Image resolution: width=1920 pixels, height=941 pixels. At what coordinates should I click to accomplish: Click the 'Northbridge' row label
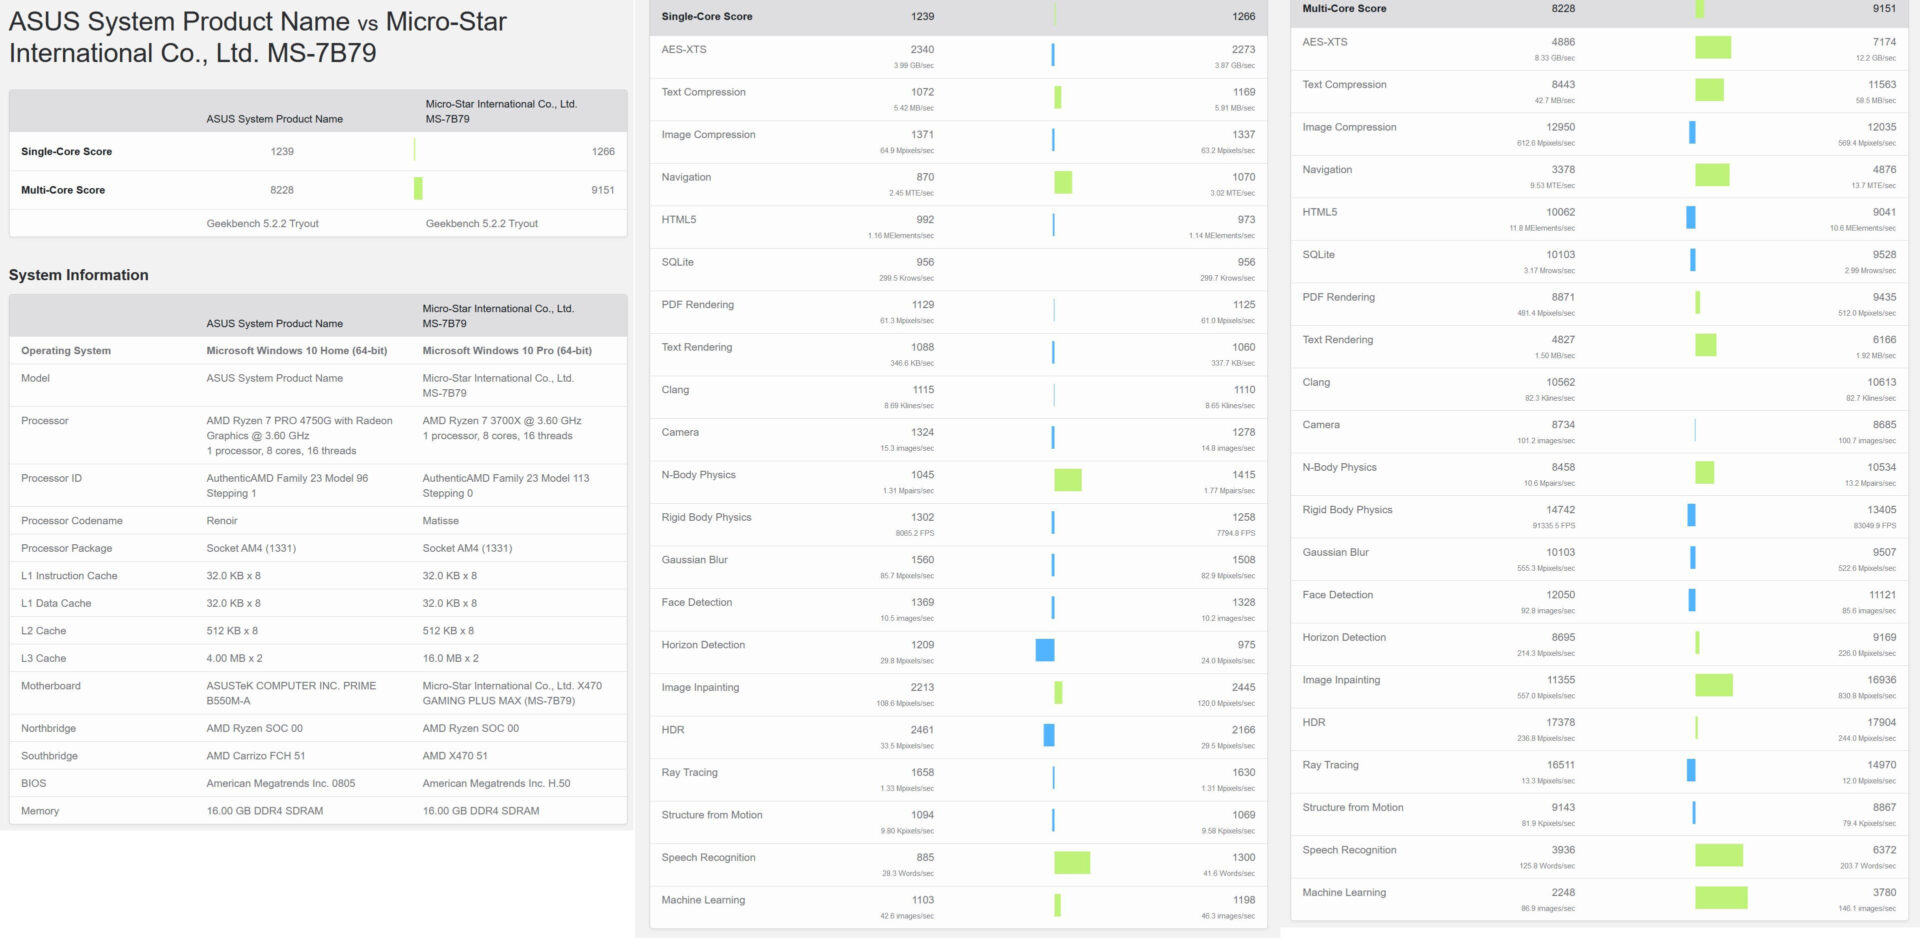pos(48,728)
